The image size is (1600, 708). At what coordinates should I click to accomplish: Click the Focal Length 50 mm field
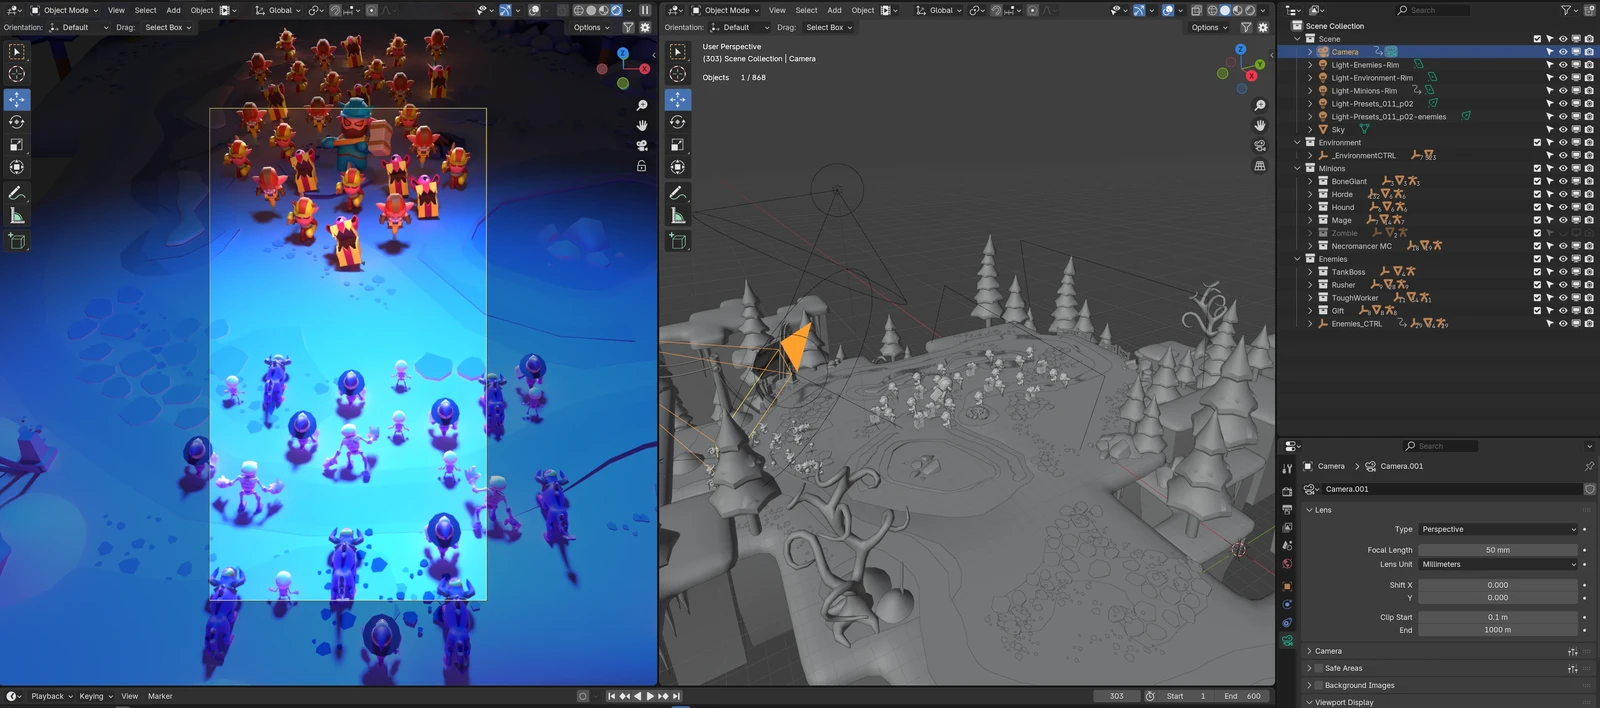(1498, 550)
